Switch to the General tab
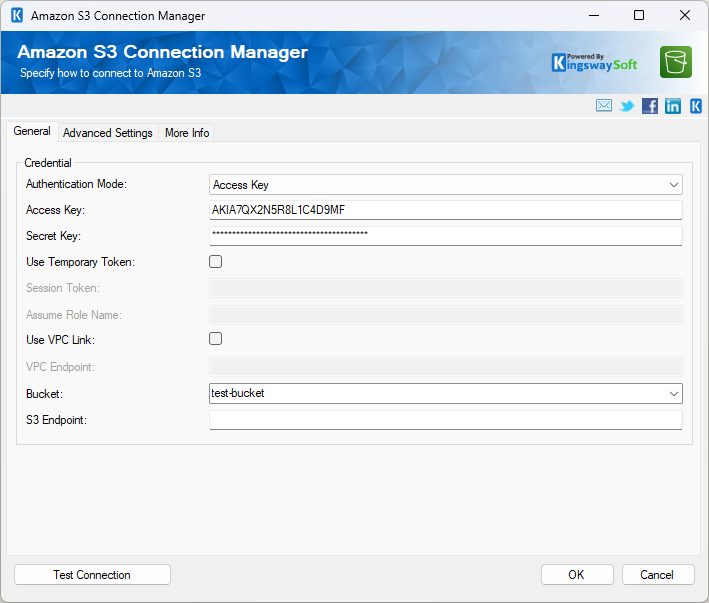709x603 pixels. pos(32,131)
